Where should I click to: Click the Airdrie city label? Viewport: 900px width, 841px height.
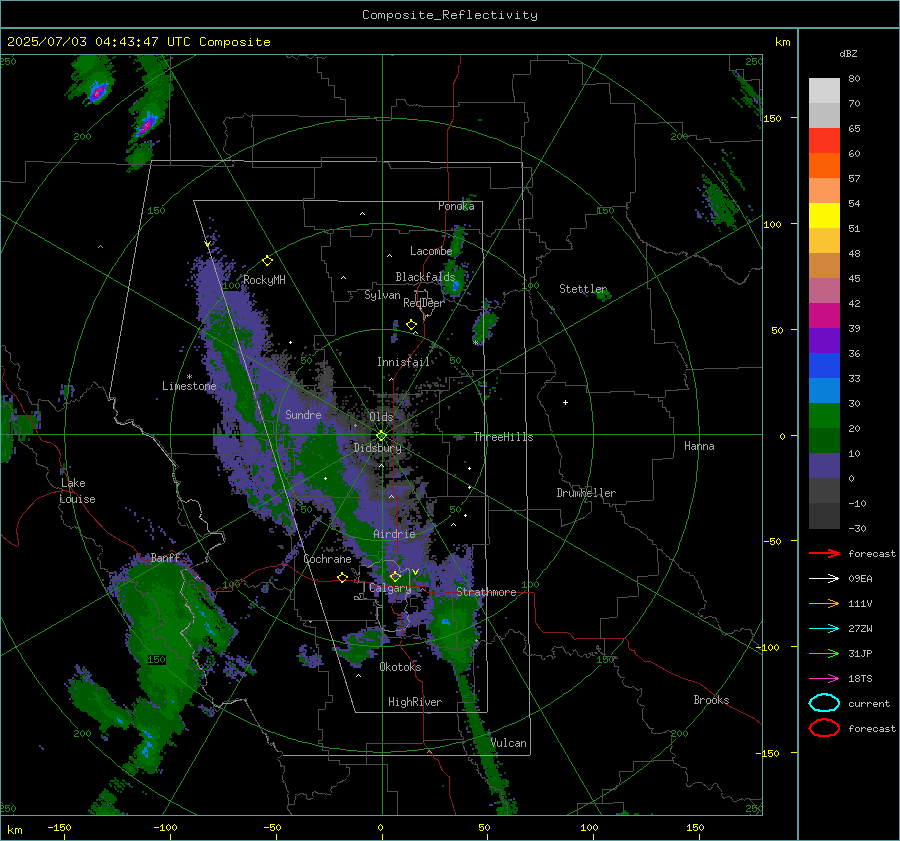[x=394, y=534]
